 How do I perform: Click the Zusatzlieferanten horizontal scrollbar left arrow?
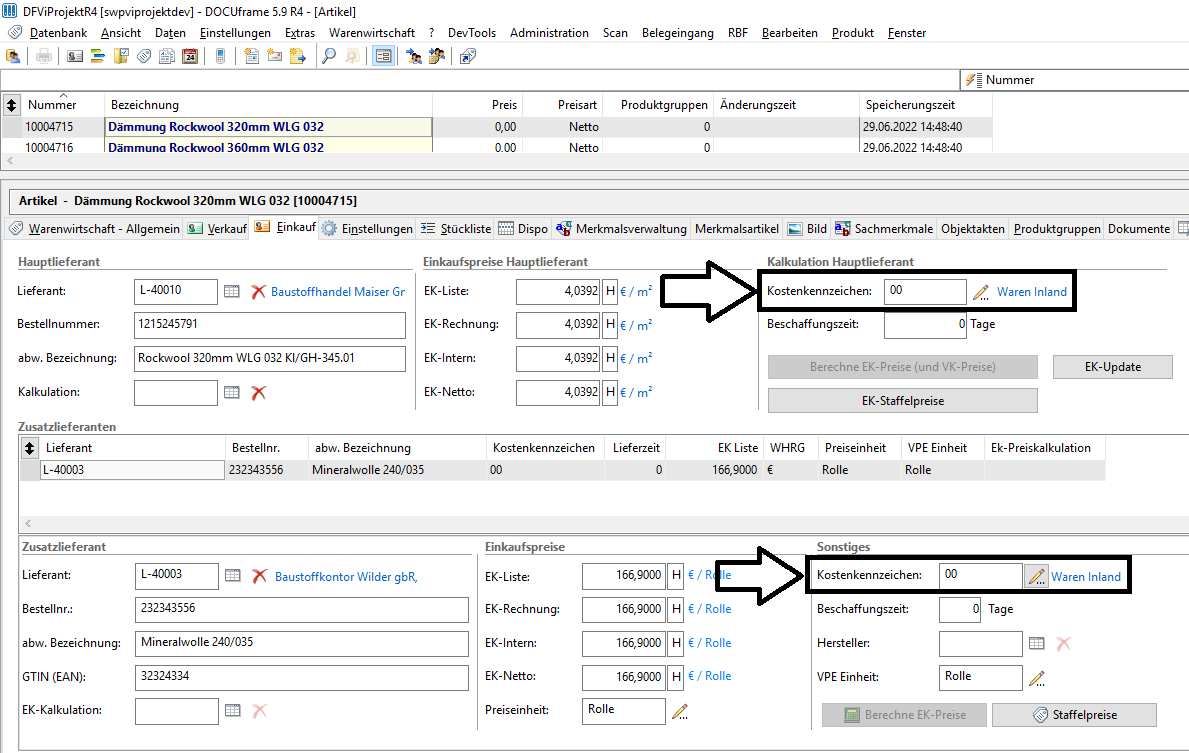click(x=28, y=523)
